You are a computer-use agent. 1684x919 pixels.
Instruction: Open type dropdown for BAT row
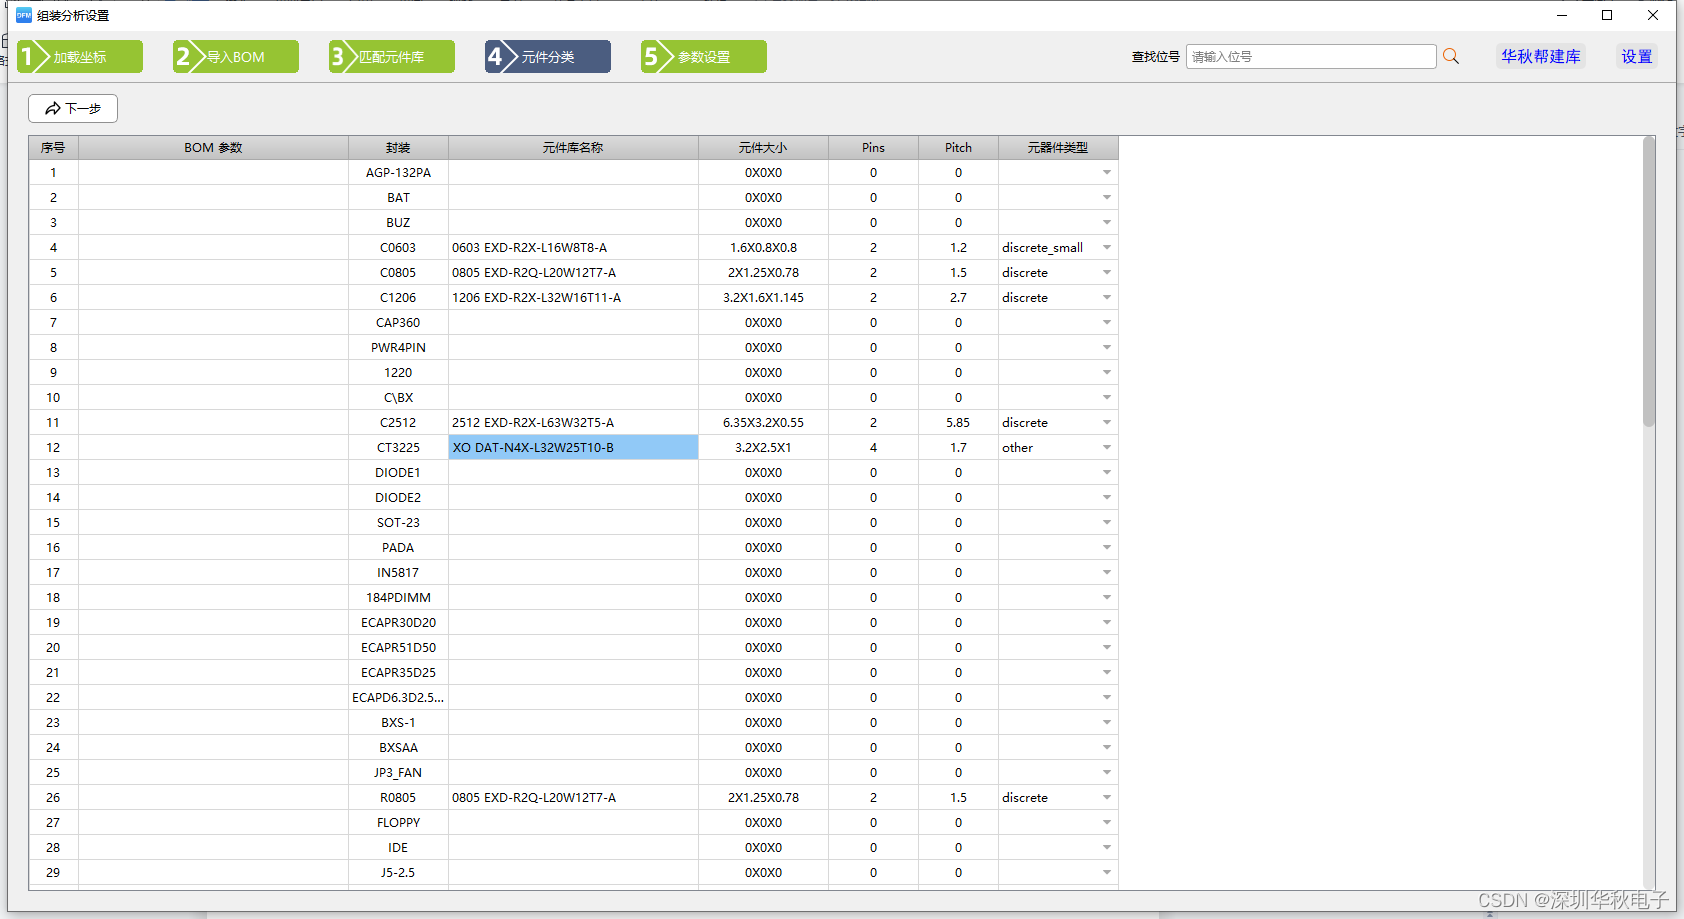click(1107, 198)
